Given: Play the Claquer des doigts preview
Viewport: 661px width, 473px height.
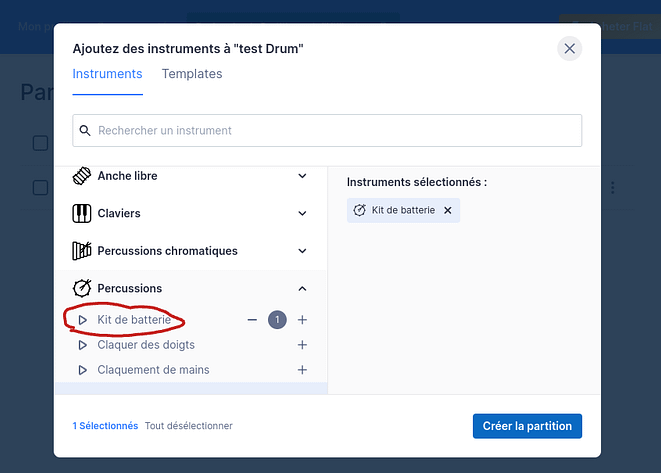Looking at the screenshot, I should pos(83,345).
